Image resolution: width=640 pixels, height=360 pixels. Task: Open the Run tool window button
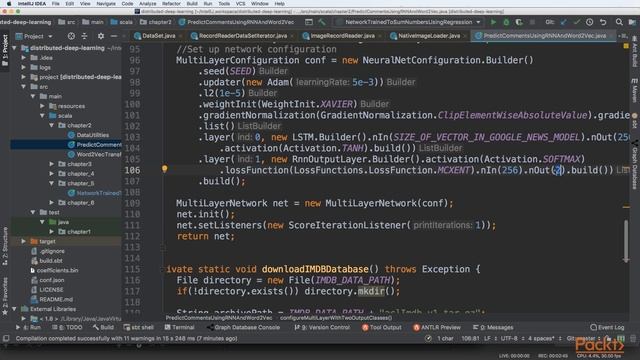[28, 327]
